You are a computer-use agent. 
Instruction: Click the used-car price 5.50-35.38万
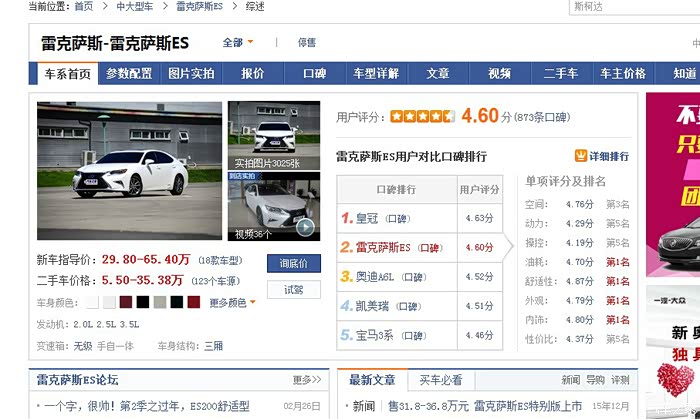[x=142, y=280]
